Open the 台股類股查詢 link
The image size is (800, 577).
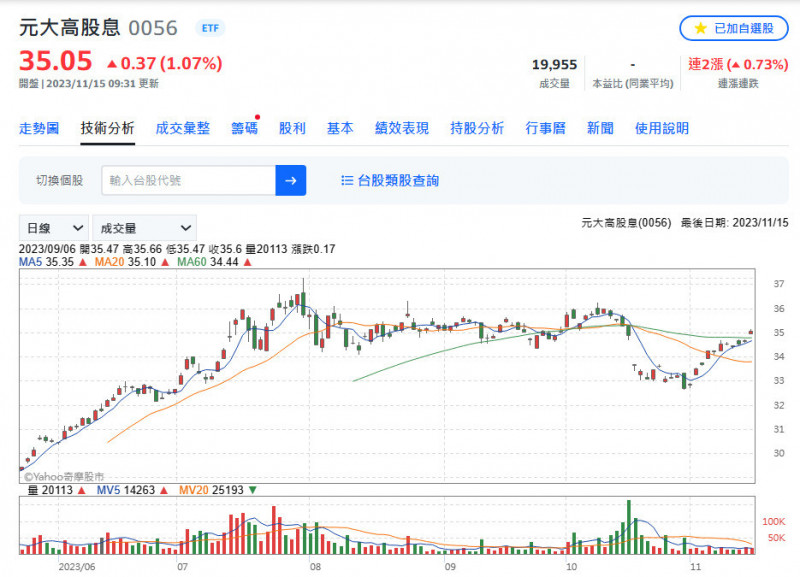[x=398, y=180]
